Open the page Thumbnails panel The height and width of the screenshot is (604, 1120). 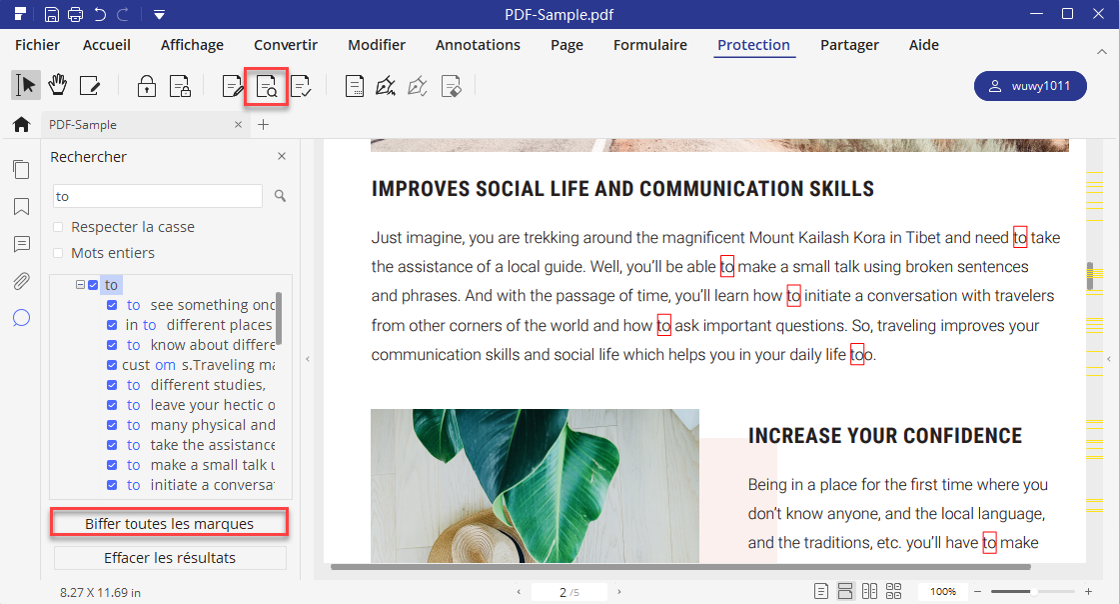coord(21,169)
